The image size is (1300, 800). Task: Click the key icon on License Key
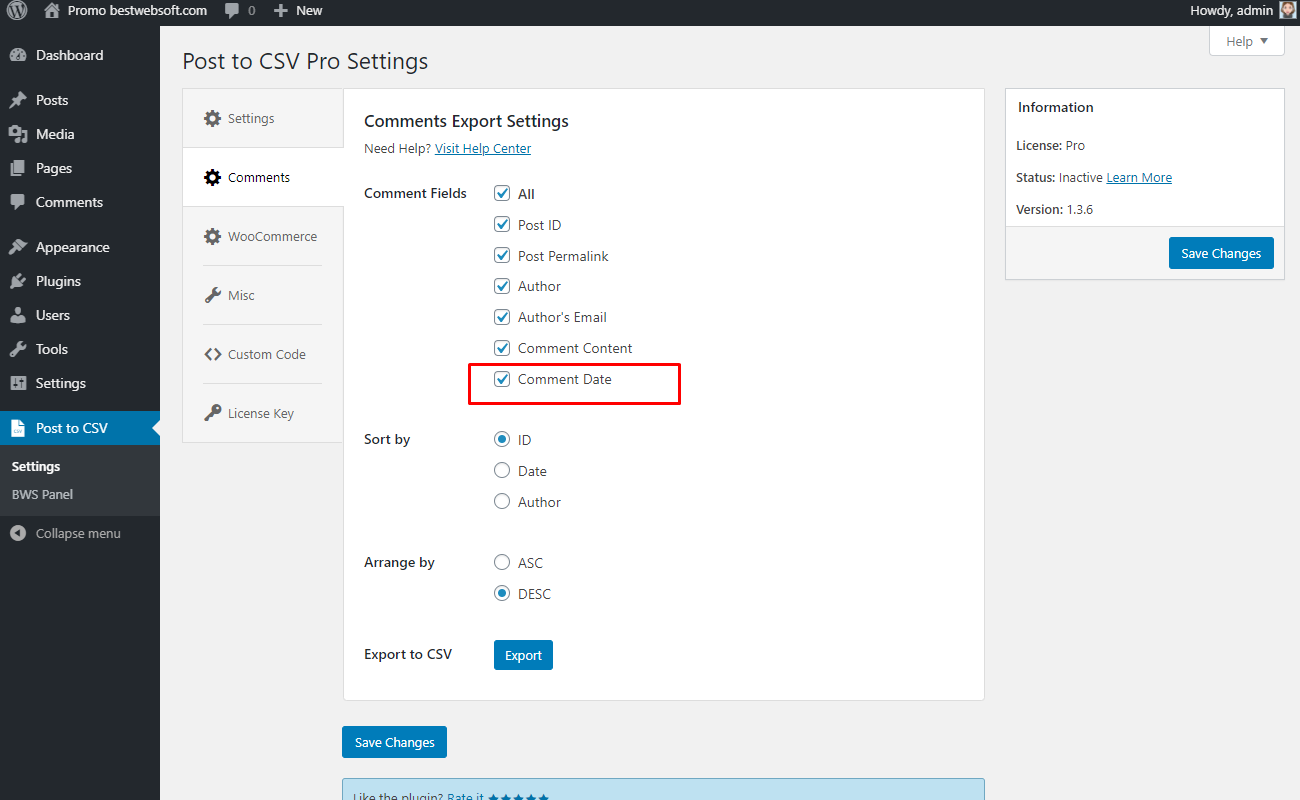[212, 413]
